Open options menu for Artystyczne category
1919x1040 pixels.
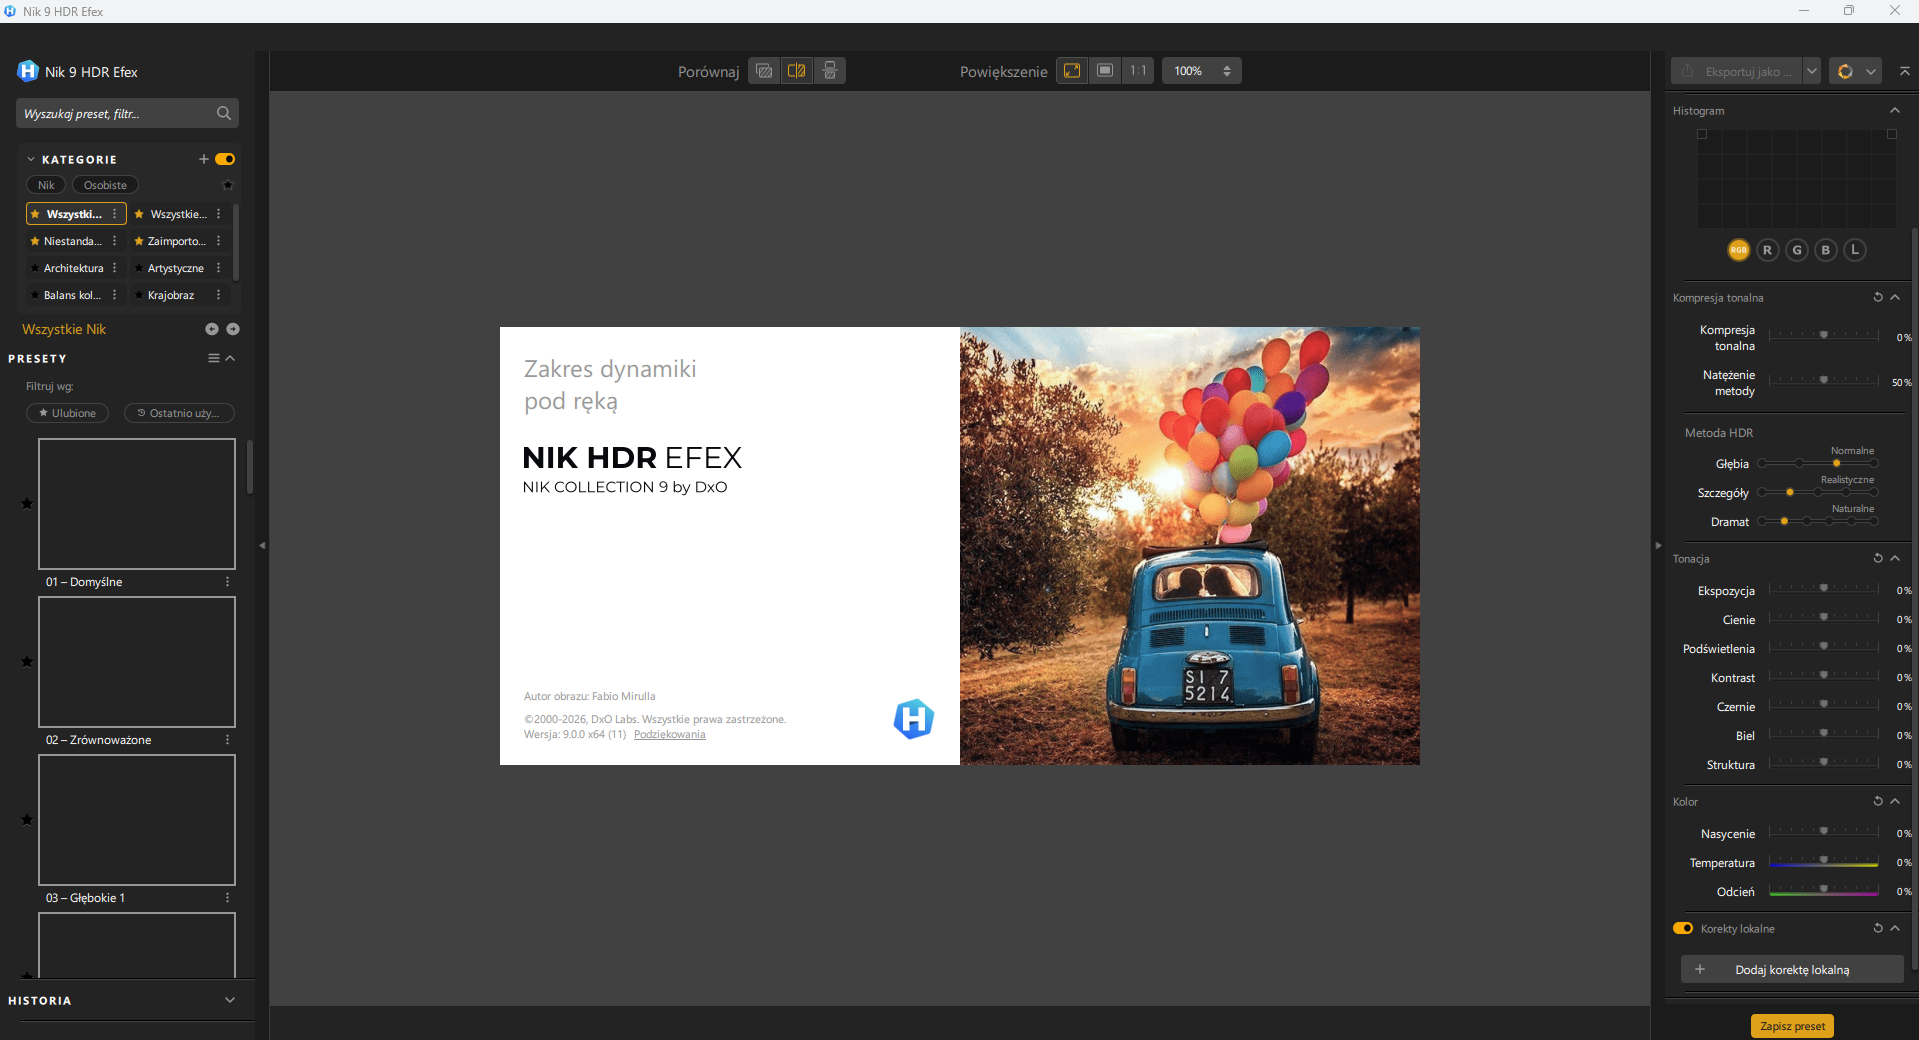tap(219, 268)
